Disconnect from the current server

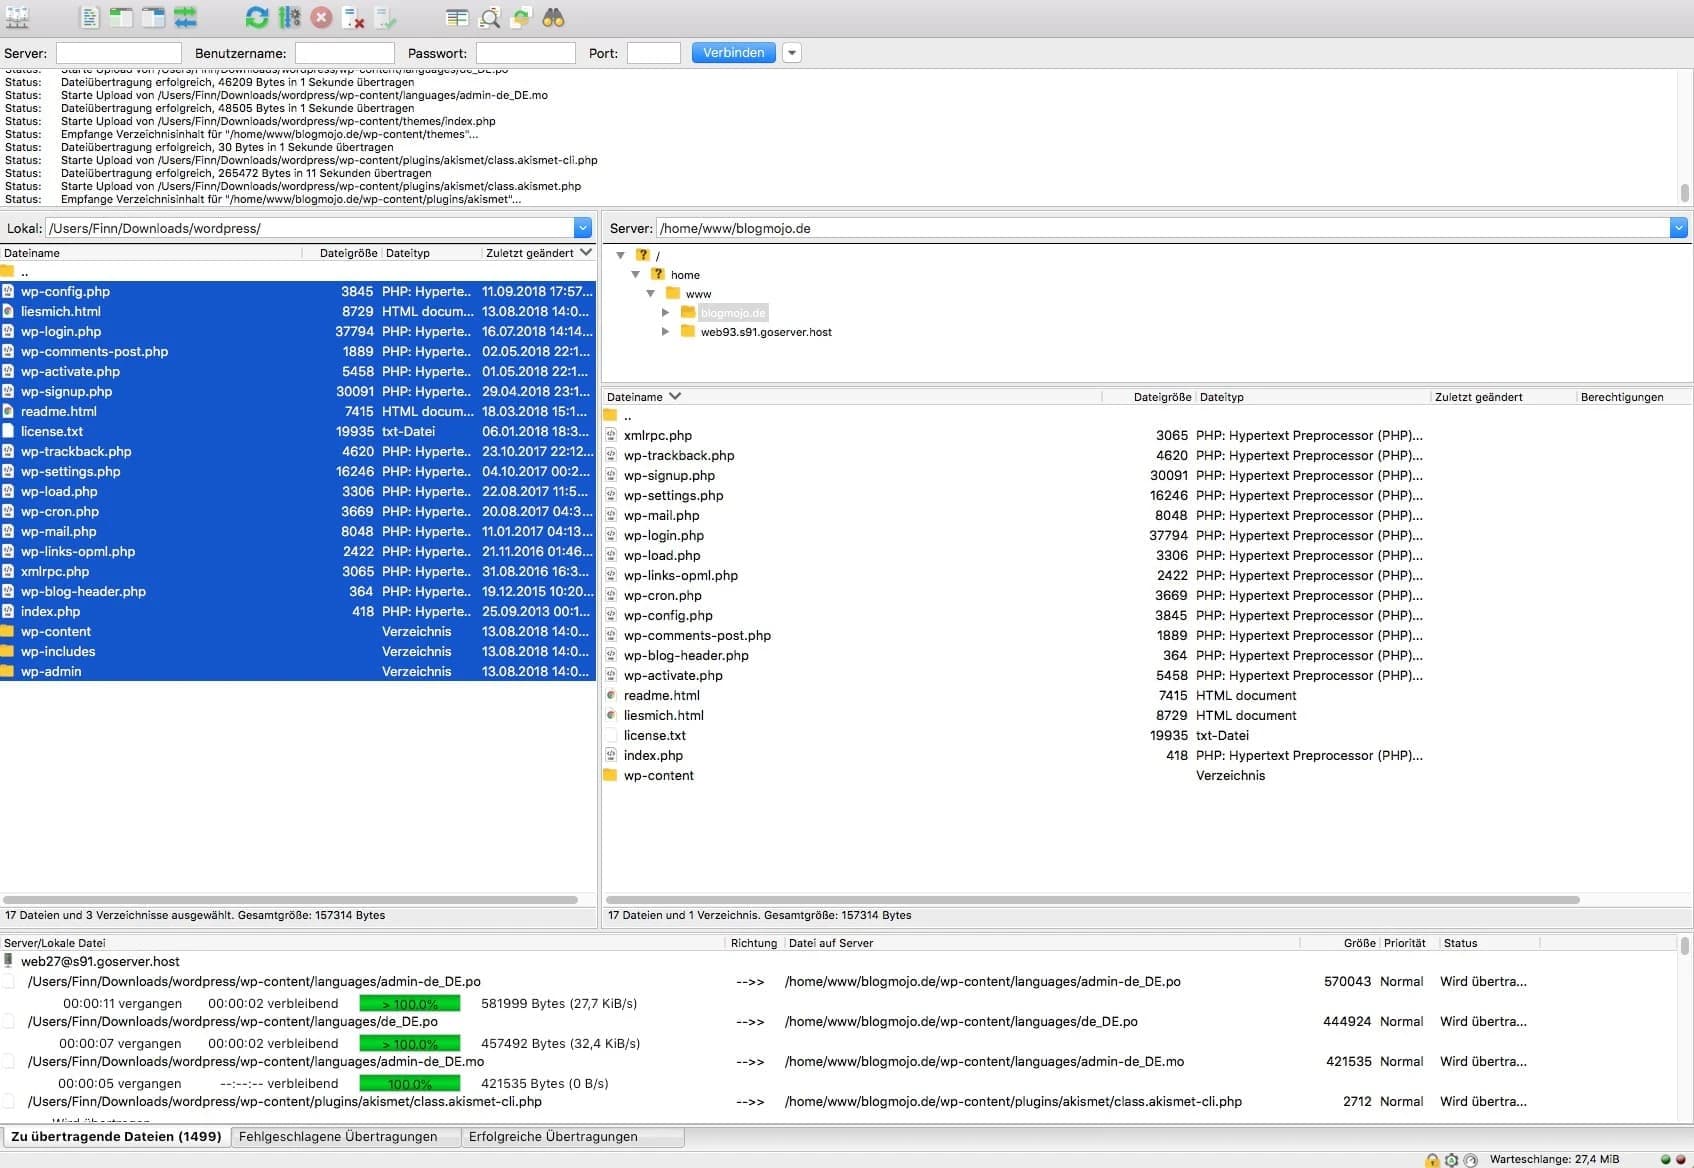(352, 17)
